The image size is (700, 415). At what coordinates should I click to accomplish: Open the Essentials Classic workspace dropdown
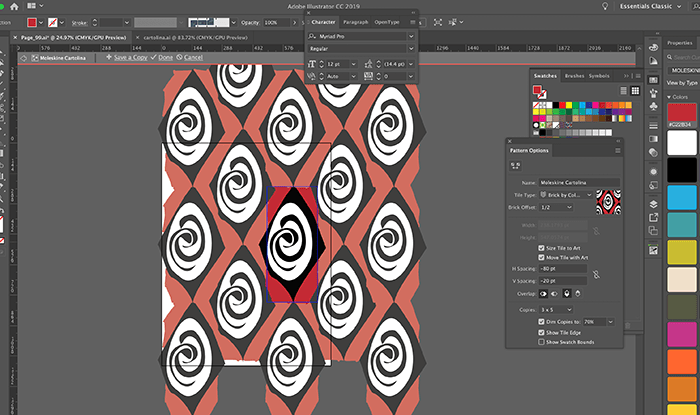click(650, 6)
